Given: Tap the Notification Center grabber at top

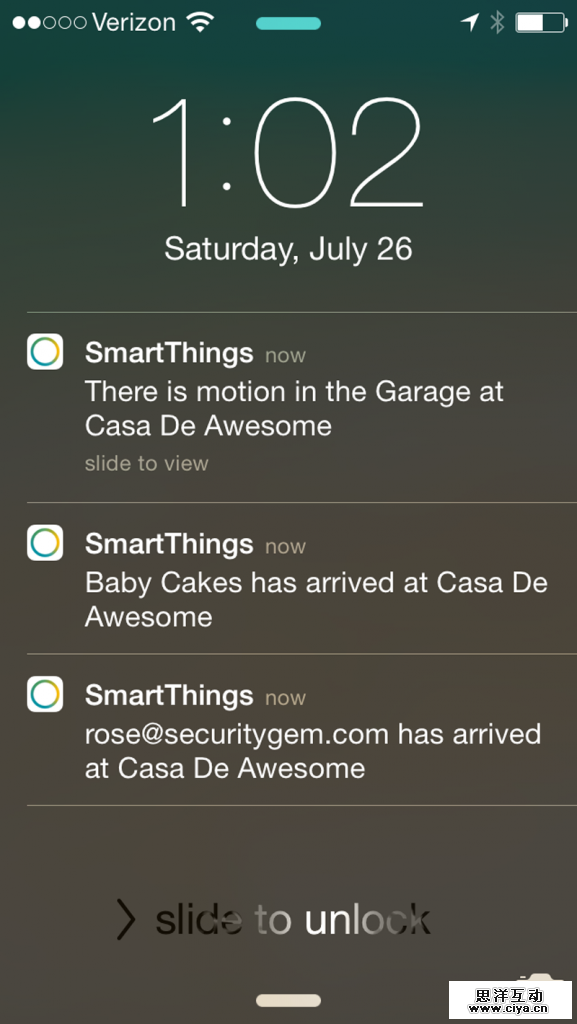Looking at the screenshot, I should [288, 24].
